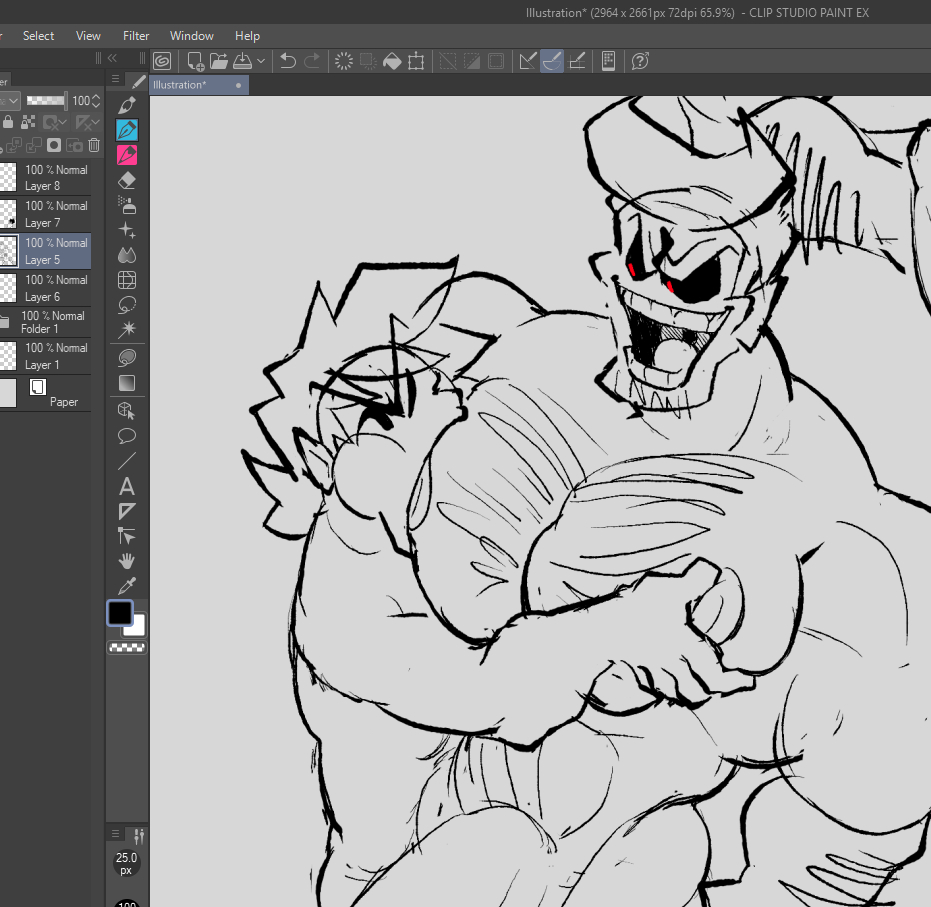This screenshot has height=907, width=931.
Task: Open the Filter menu
Action: point(136,36)
